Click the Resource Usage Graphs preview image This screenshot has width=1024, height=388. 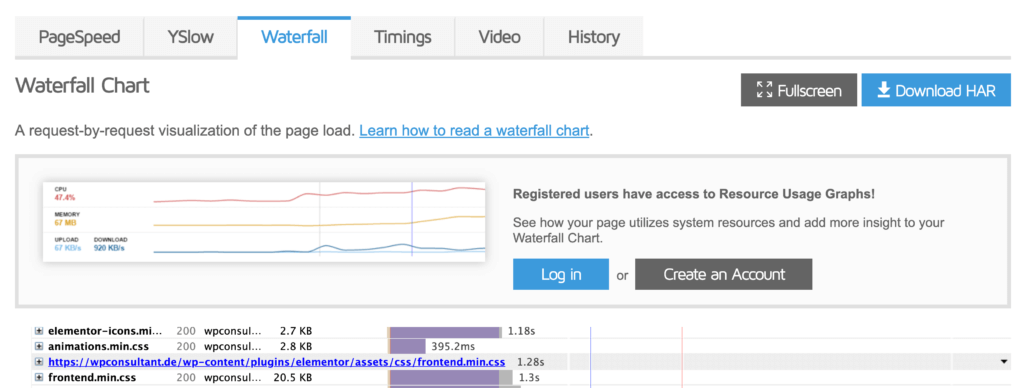click(x=264, y=222)
